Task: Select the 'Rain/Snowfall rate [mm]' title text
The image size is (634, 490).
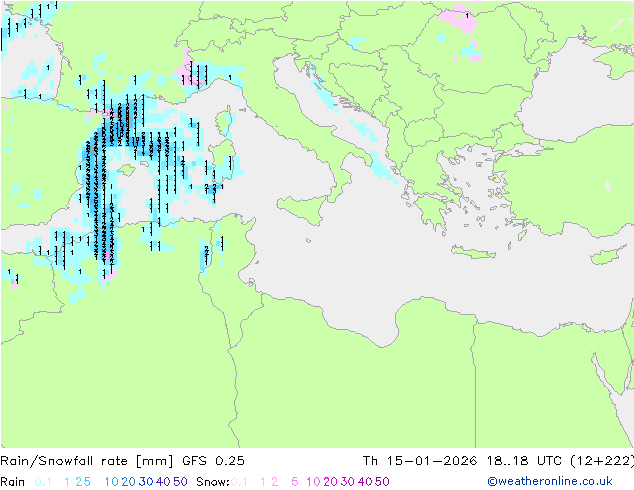Action: (x=87, y=461)
